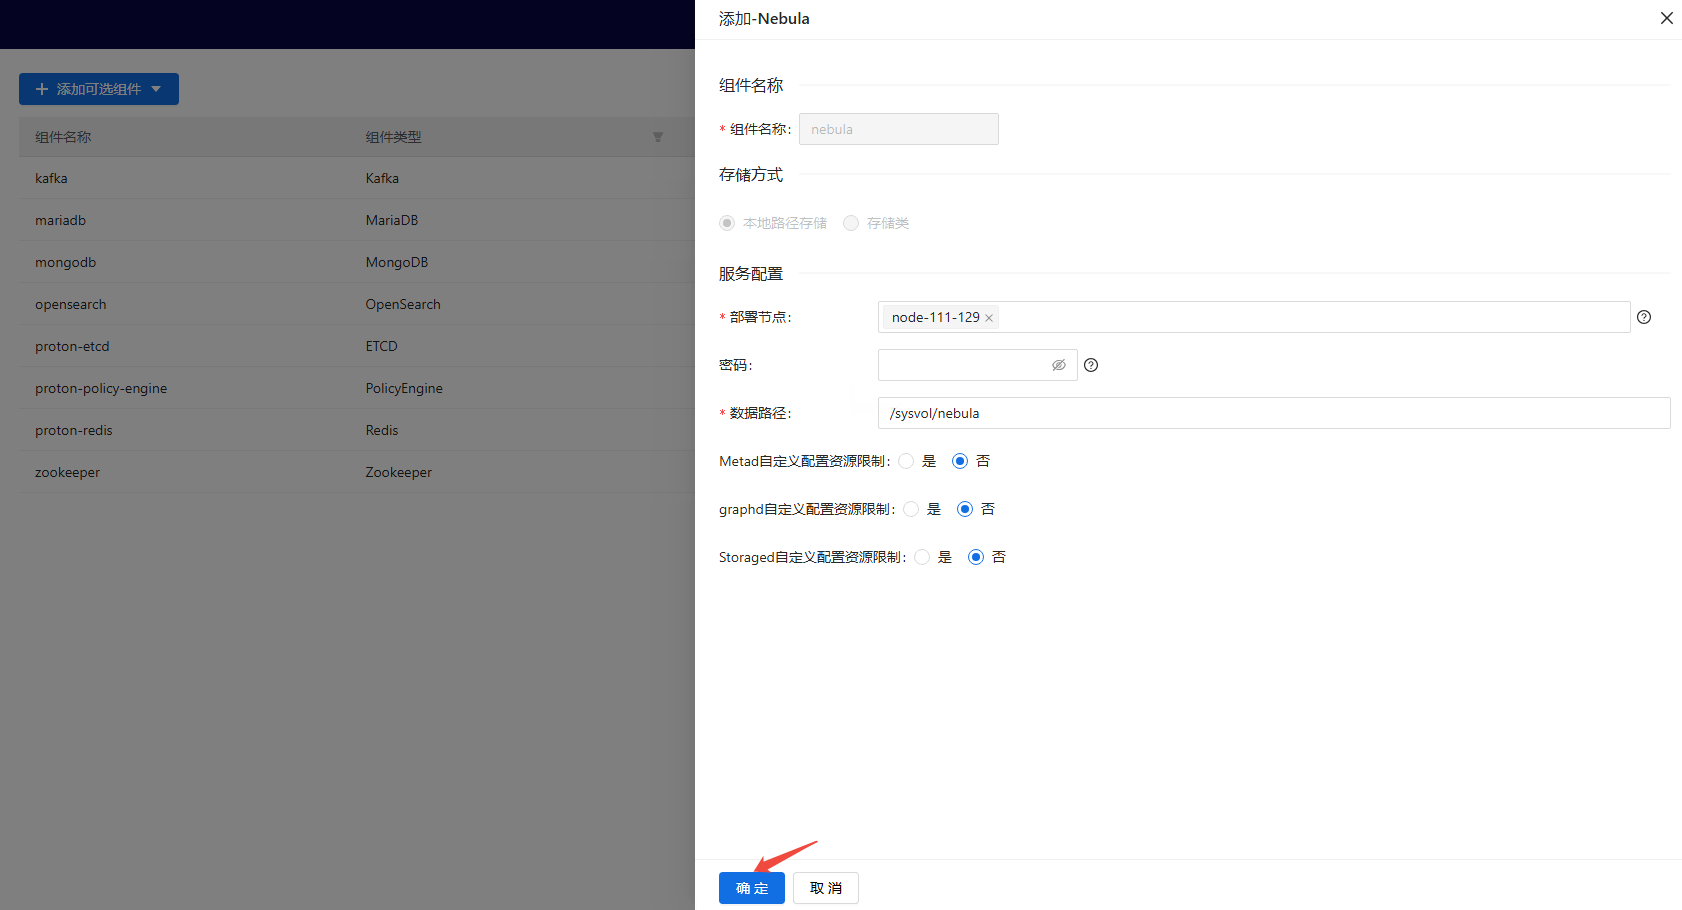
Task: Click the 组件类型 column filter icon
Action: 658,137
